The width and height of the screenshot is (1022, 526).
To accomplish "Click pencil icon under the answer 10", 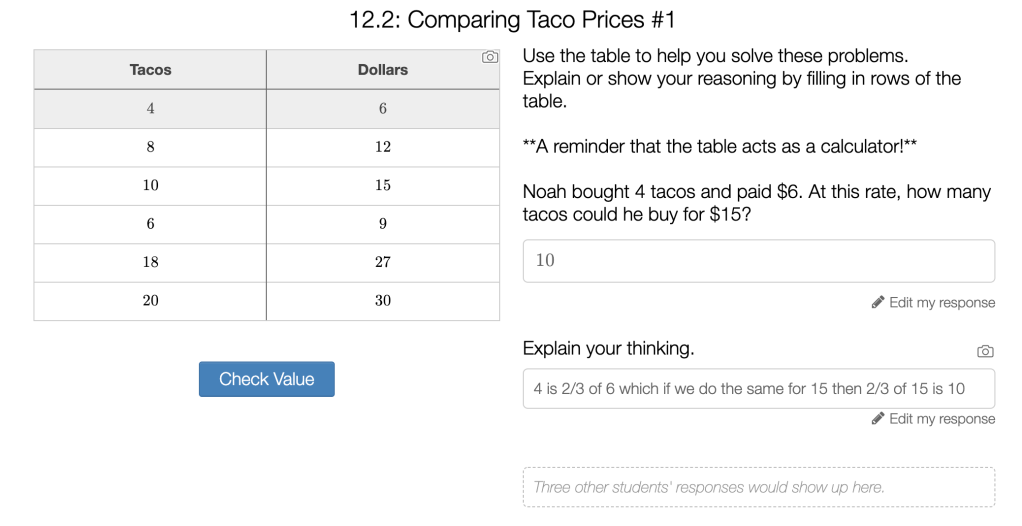I will [878, 302].
